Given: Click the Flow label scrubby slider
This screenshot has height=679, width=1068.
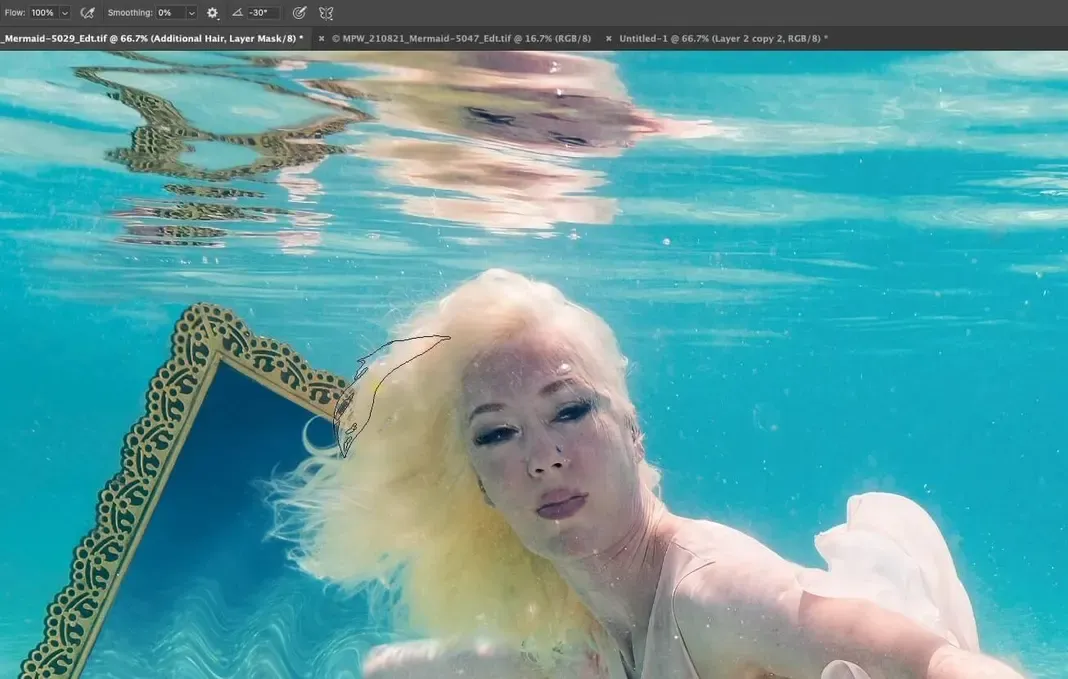Looking at the screenshot, I should (13, 13).
